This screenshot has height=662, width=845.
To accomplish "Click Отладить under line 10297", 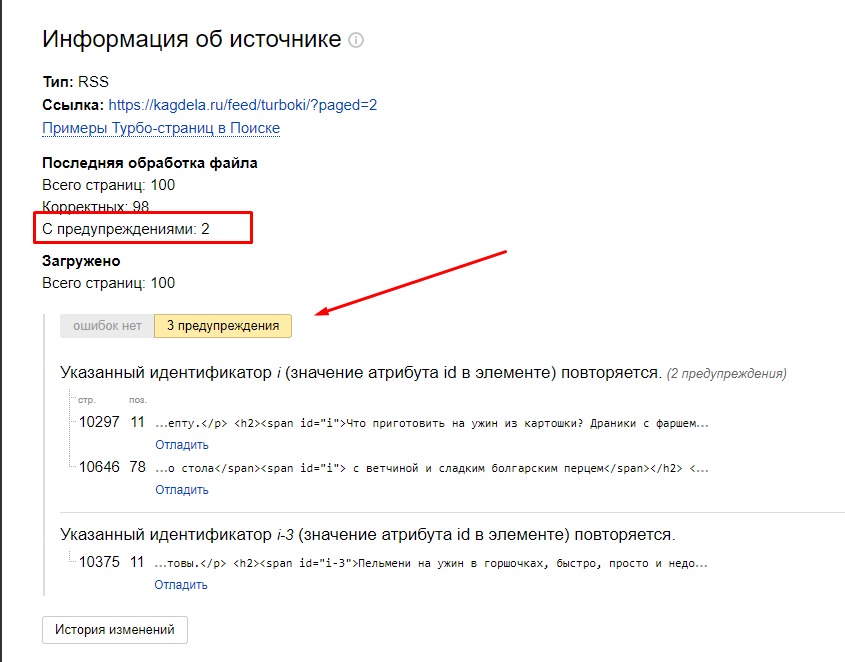I will [x=181, y=445].
